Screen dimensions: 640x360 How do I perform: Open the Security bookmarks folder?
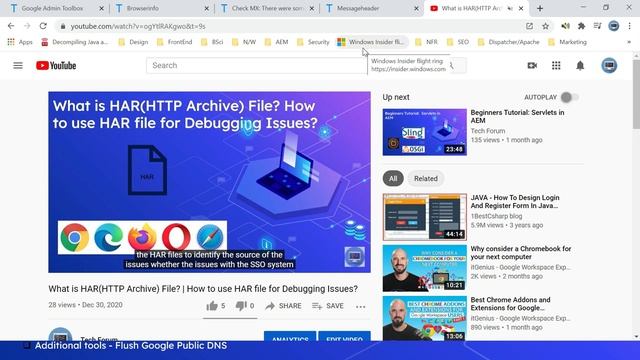(313, 42)
